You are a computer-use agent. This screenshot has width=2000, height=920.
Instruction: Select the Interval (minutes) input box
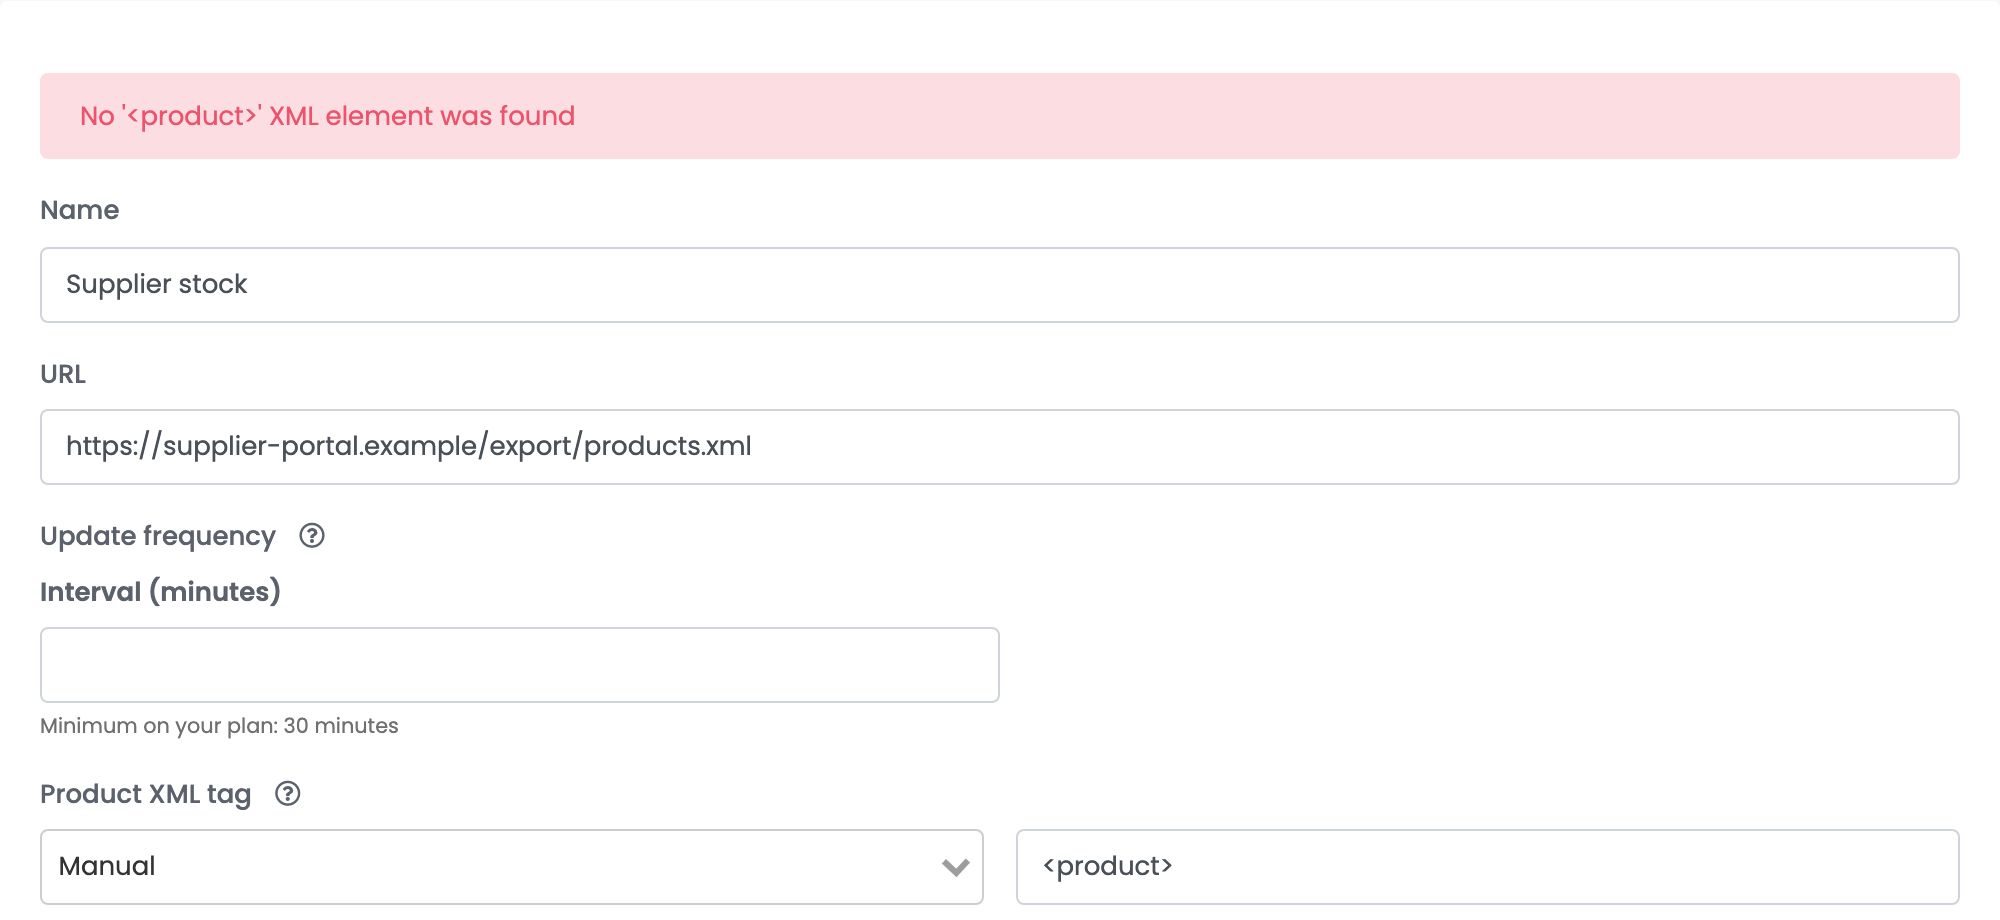click(520, 665)
